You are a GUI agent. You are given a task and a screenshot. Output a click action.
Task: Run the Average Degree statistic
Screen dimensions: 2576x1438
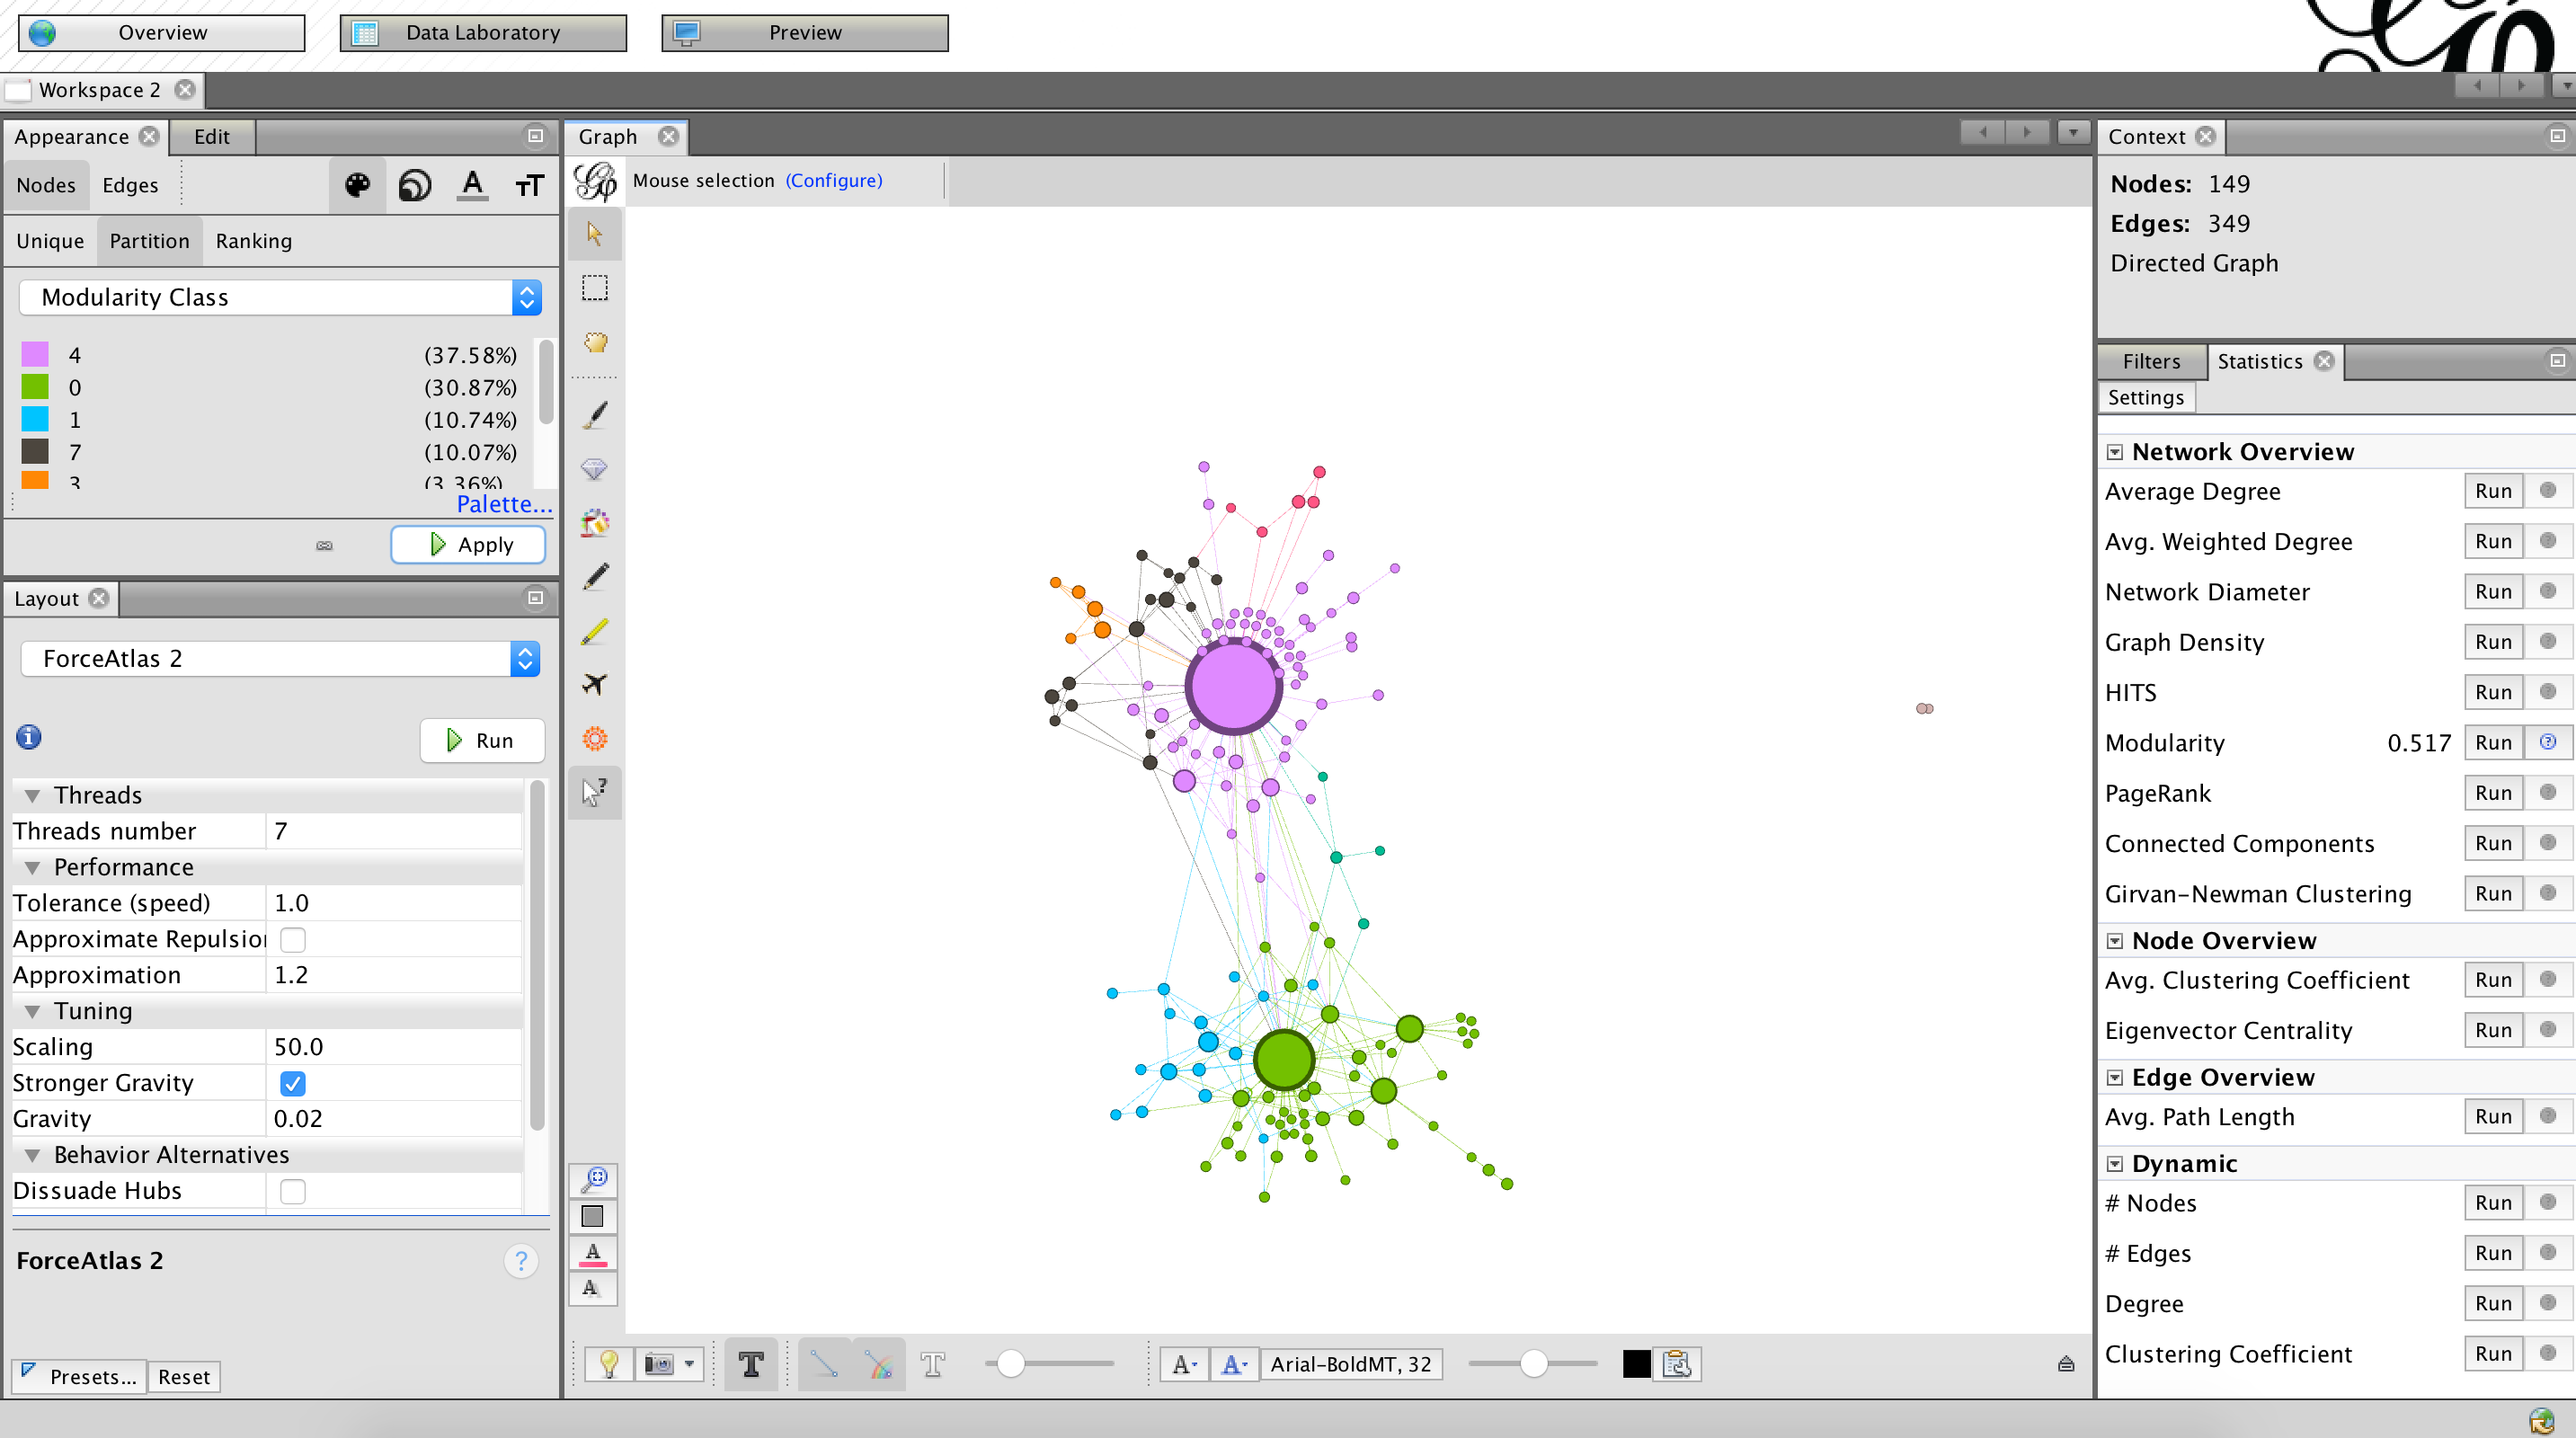coord(2492,490)
